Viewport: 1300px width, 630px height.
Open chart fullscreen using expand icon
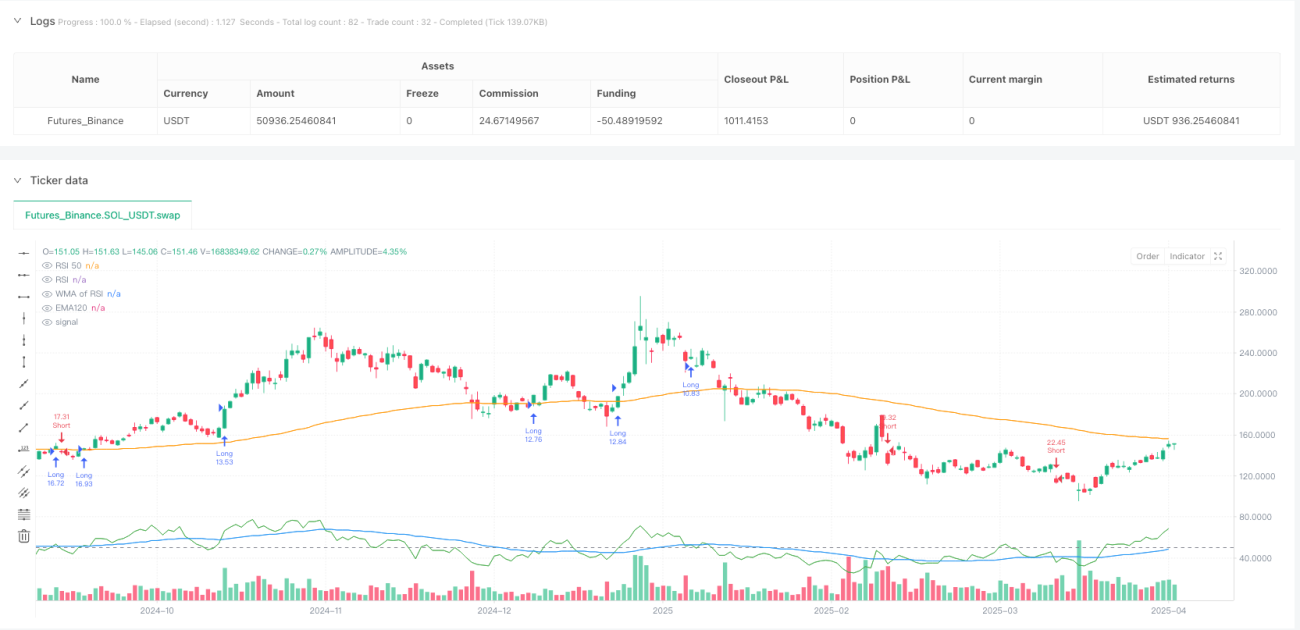[x=1218, y=256]
